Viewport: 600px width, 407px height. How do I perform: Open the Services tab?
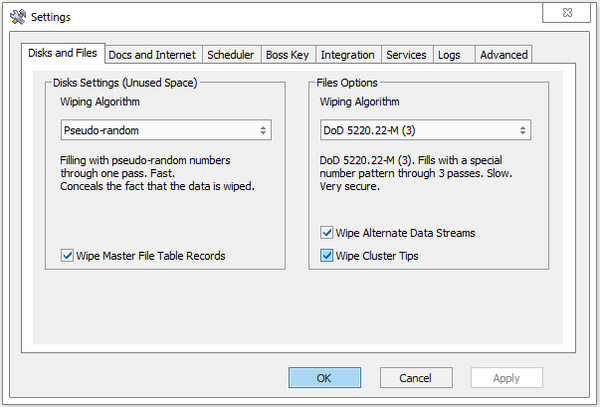click(x=406, y=55)
